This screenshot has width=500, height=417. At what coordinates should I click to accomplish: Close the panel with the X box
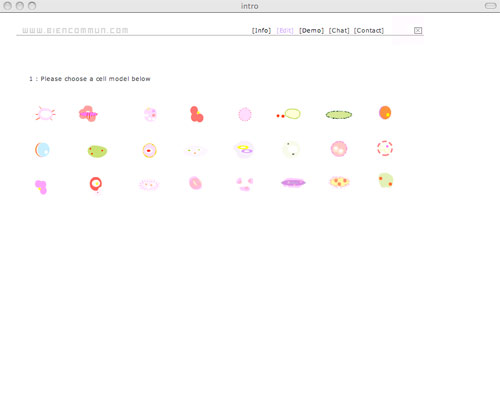point(418,30)
